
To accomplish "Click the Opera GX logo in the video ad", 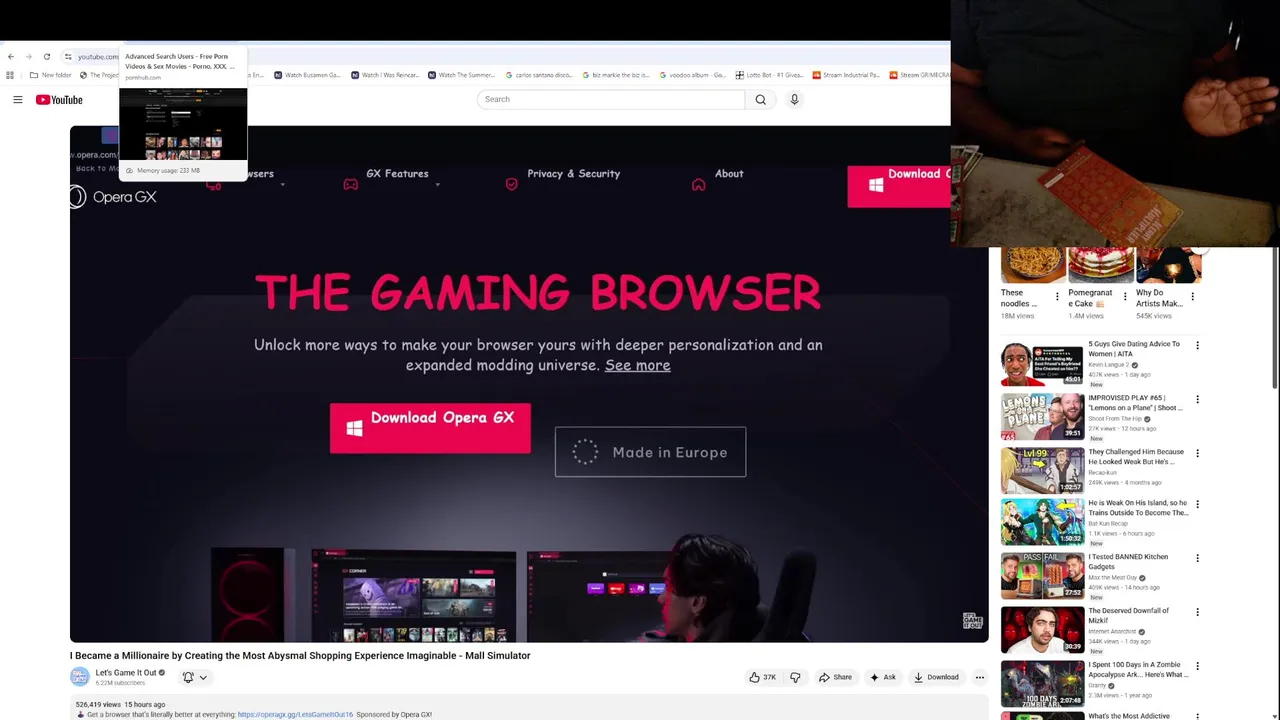I will (x=113, y=197).
